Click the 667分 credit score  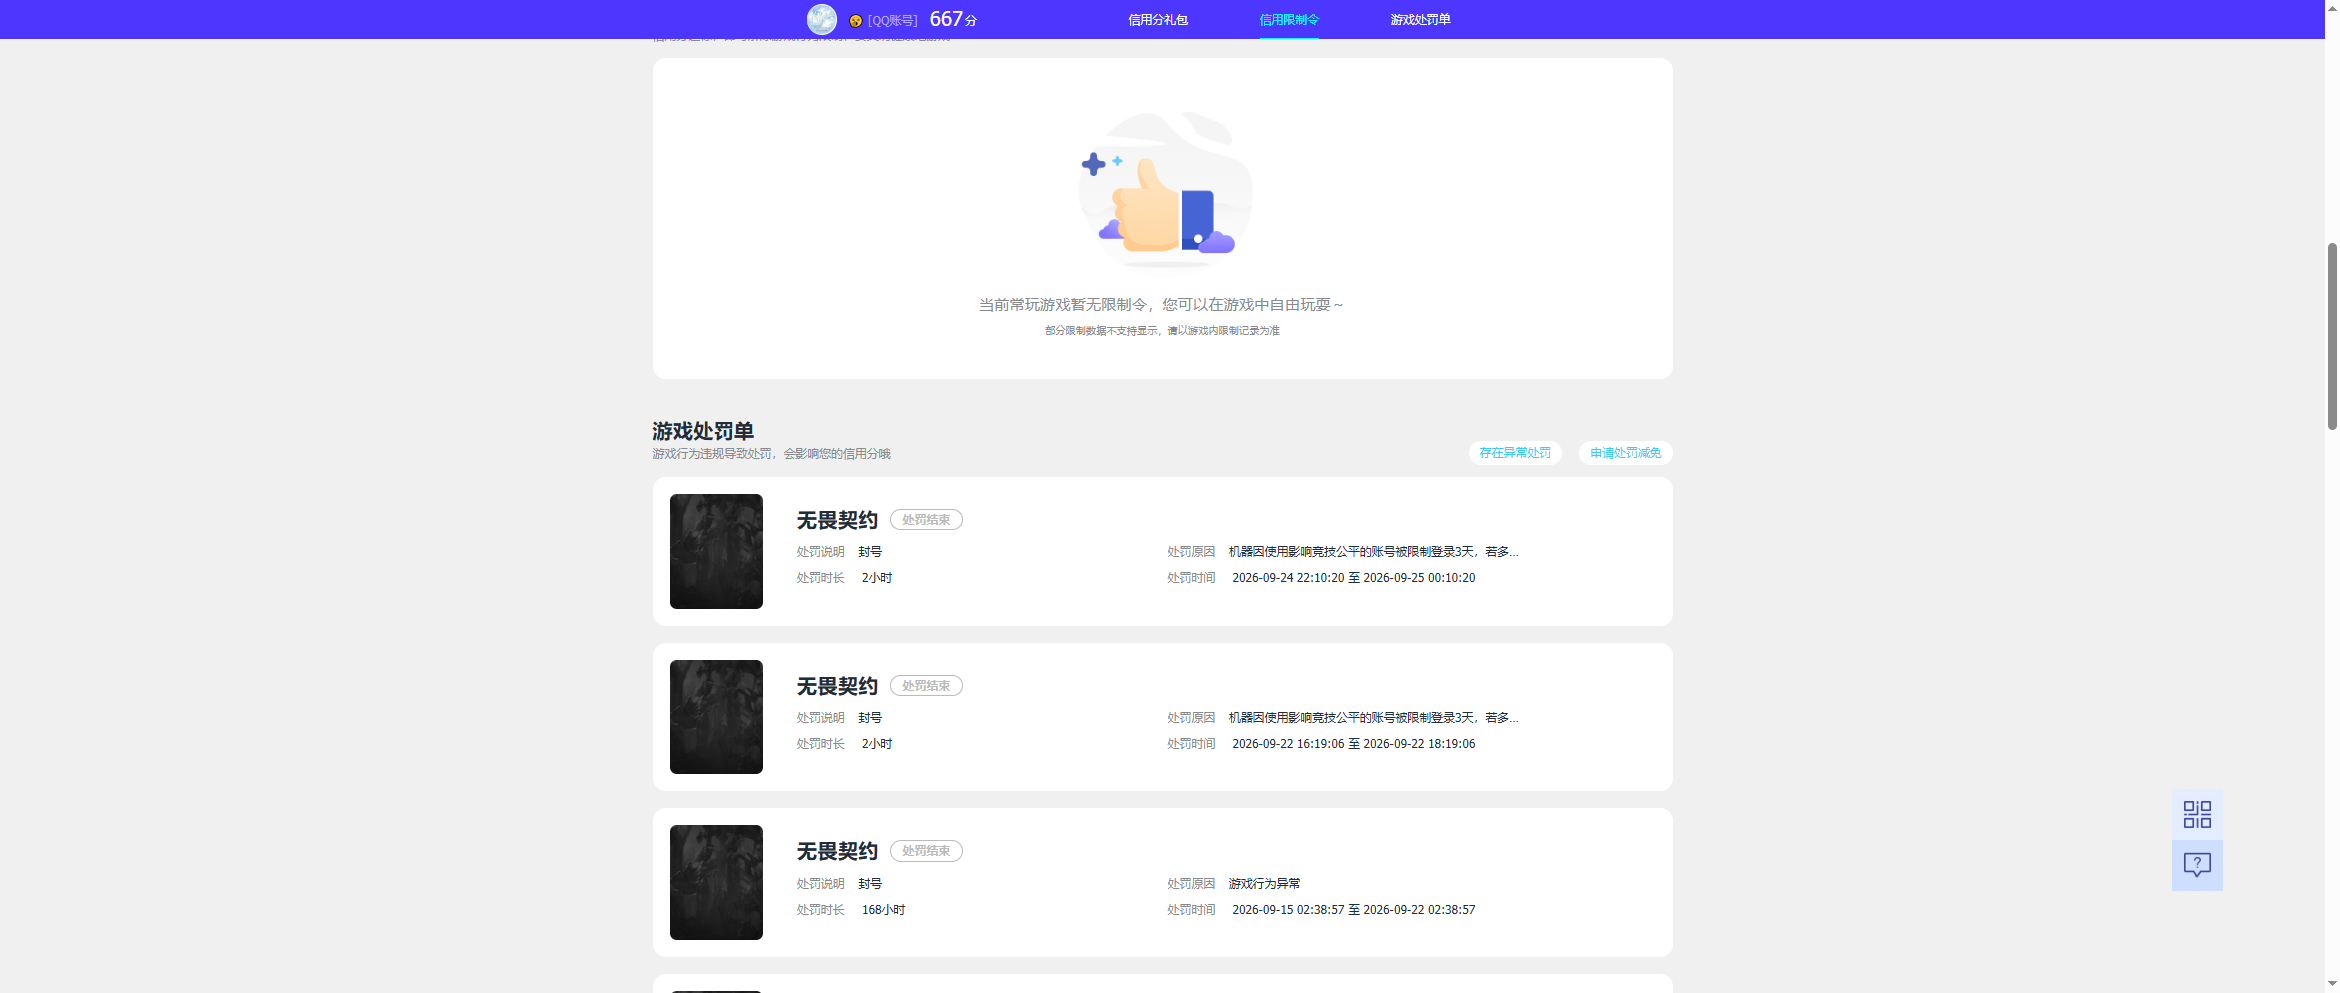(953, 19)
